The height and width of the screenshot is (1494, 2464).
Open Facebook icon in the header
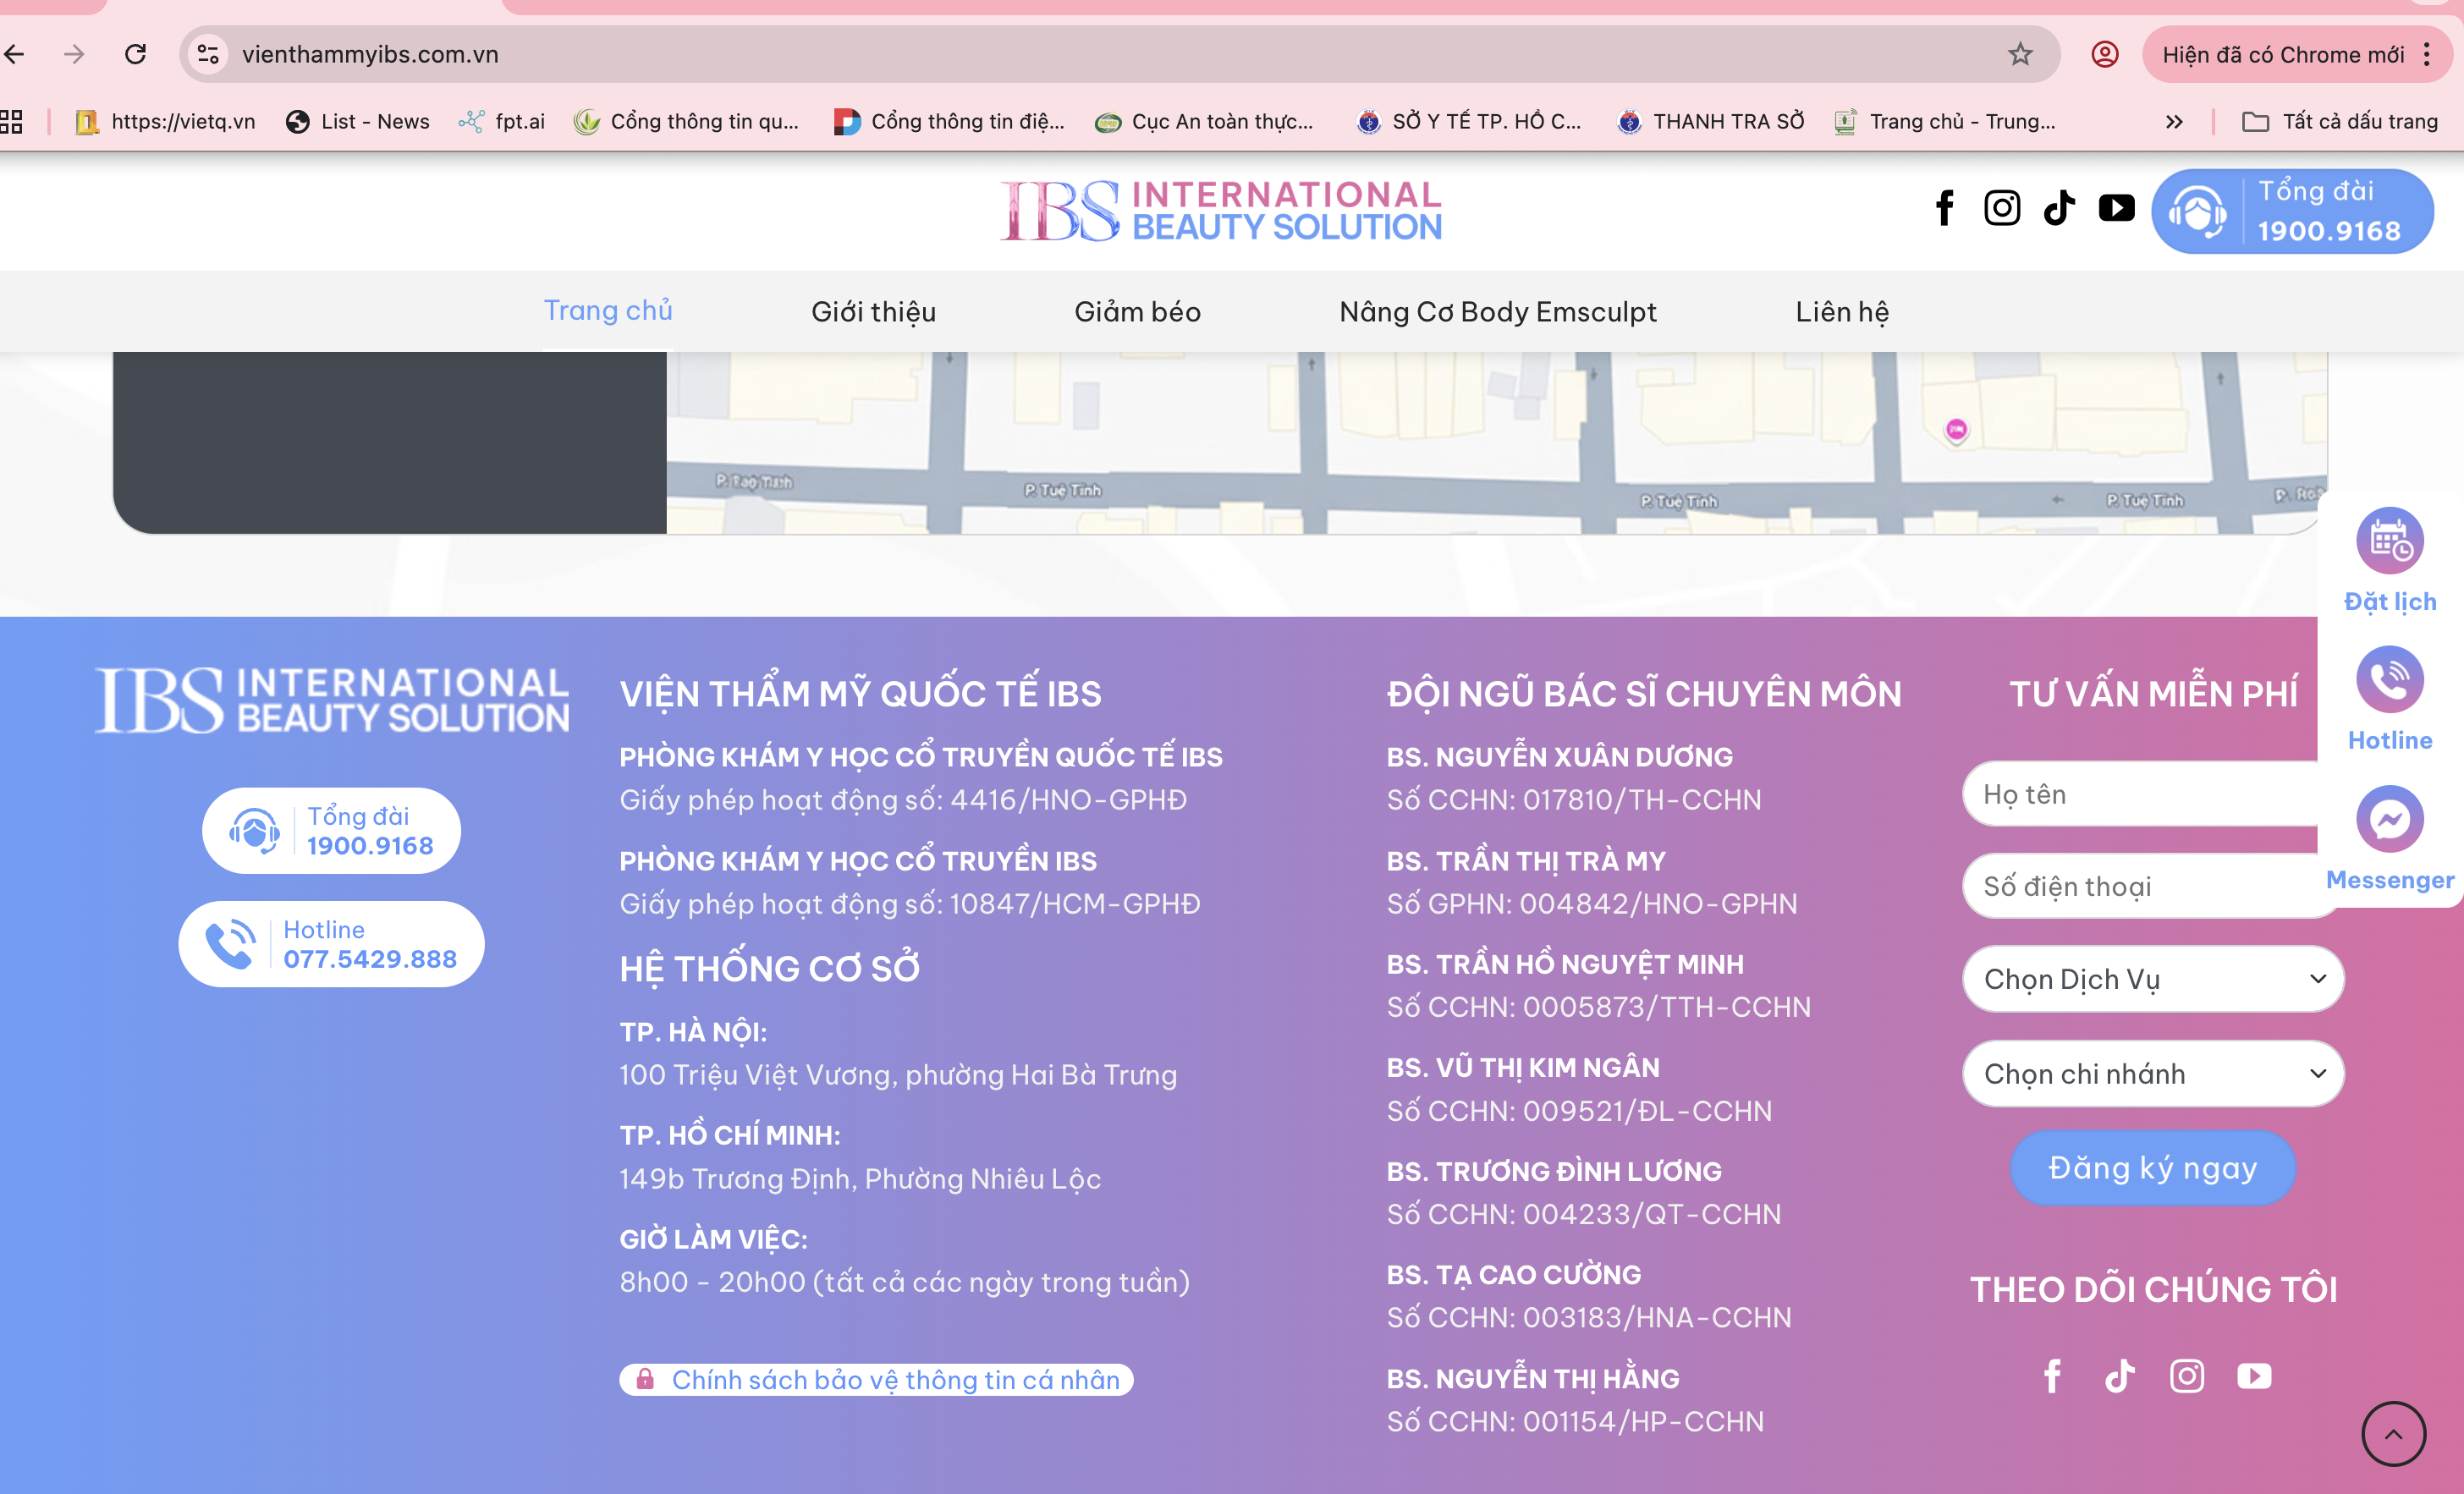coord(1944,208)
